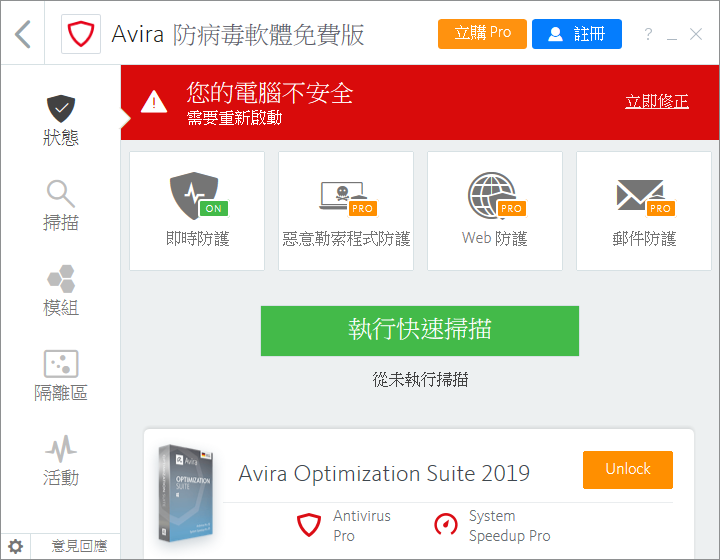The image size is (720, 560).
Task: Click the Optimization Suite box image
Action: pyautogui.click(x=186, y=493)
